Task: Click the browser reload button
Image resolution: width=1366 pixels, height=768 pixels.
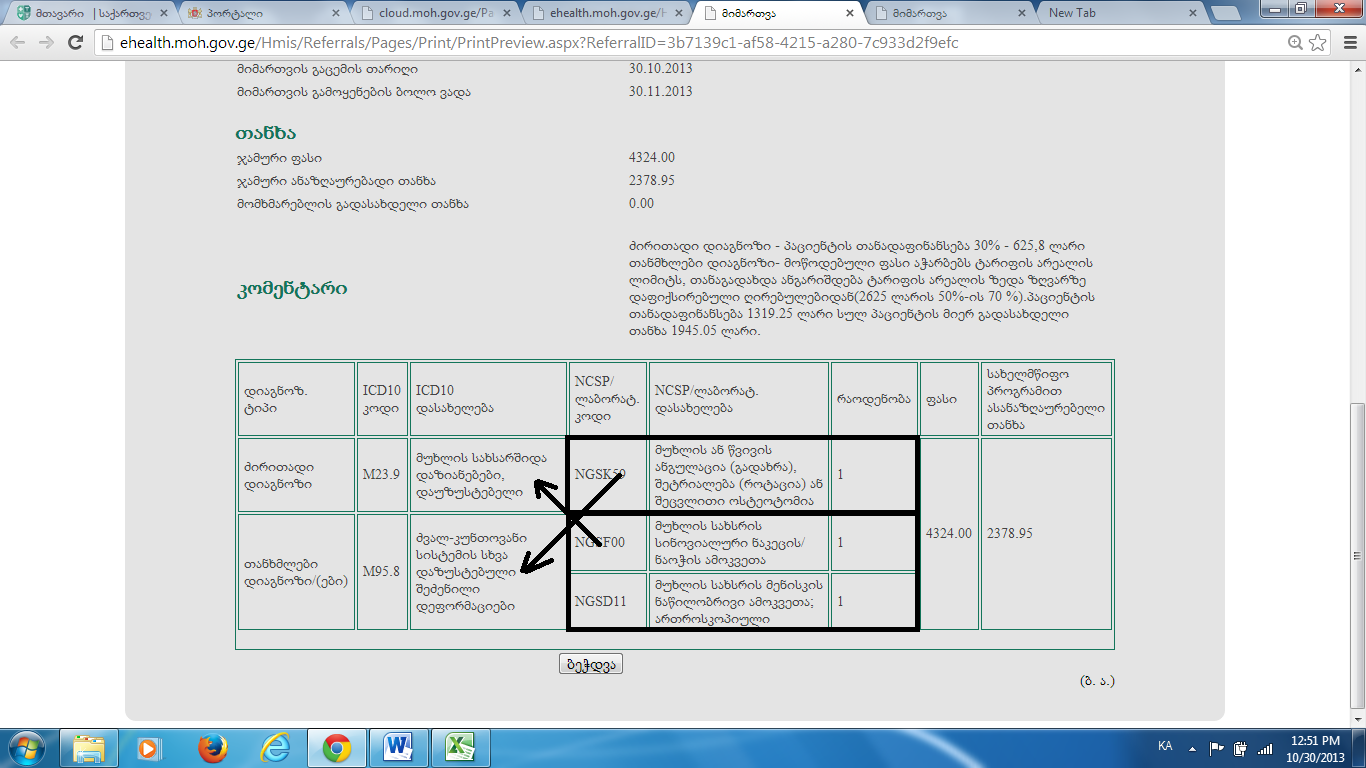Action: (75, 43)
